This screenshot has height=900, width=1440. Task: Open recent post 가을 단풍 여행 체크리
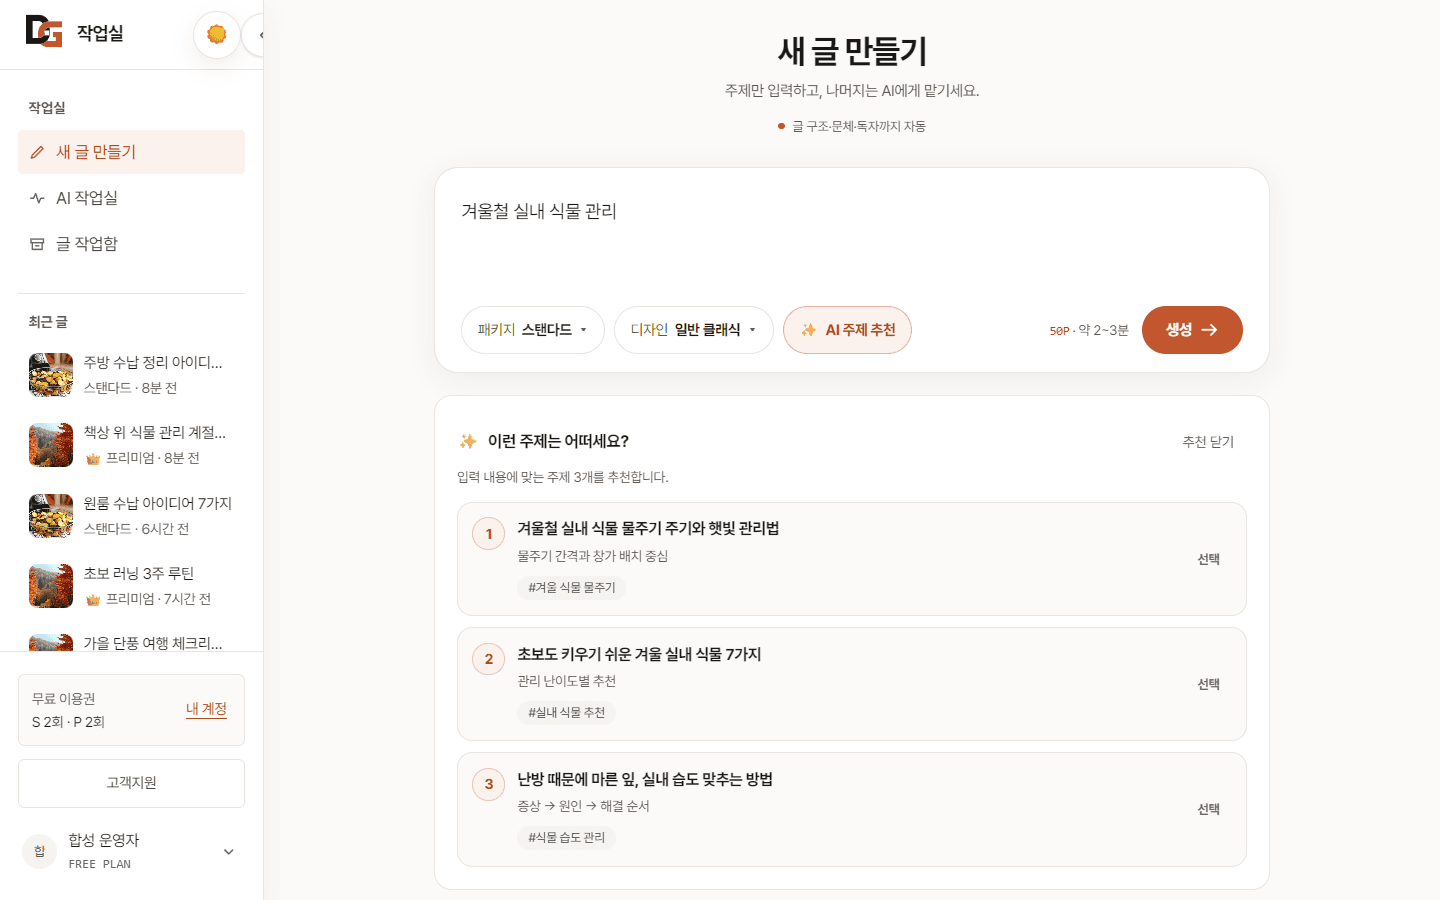pos(131,640)
